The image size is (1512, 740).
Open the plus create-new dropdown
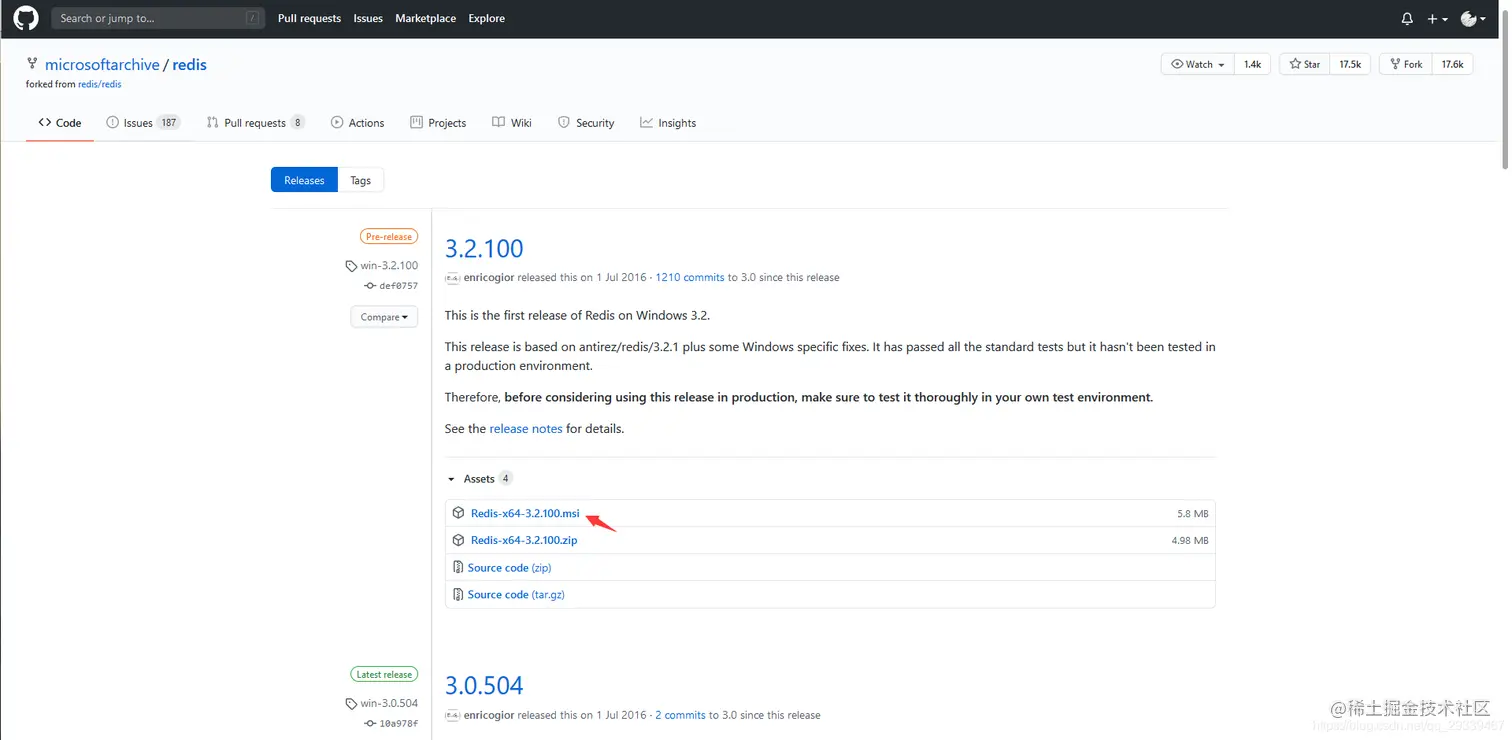click(x=1437, y=19)
